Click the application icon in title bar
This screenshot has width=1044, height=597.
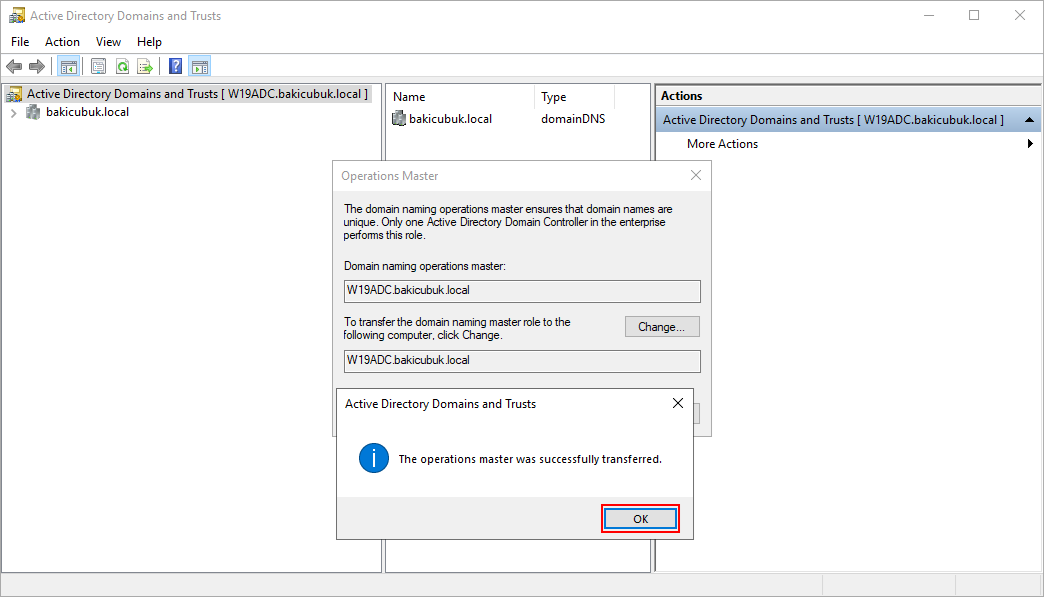17,15
